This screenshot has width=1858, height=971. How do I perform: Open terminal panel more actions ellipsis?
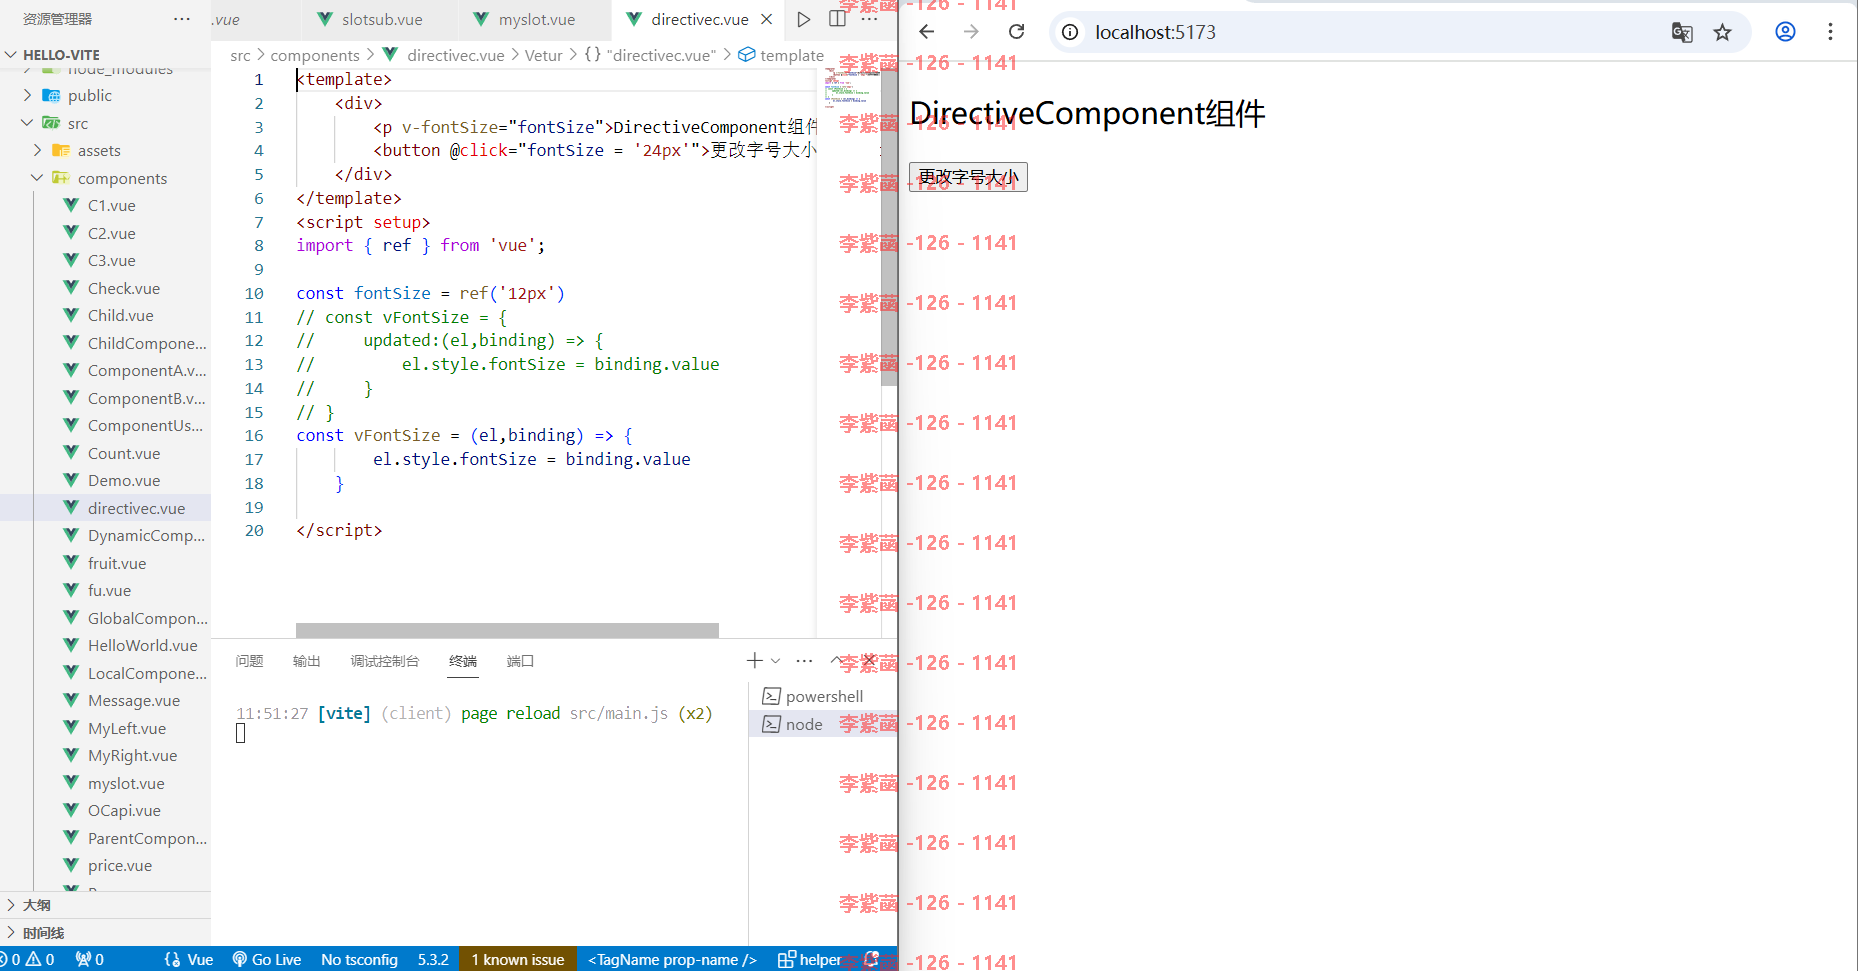[804, 660]
